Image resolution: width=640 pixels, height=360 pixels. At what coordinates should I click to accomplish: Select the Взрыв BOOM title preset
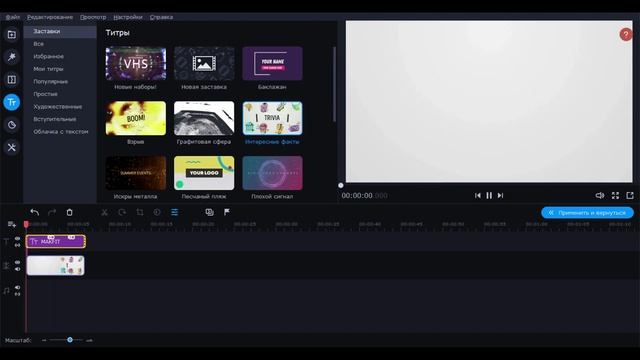[x=136, y=118]
